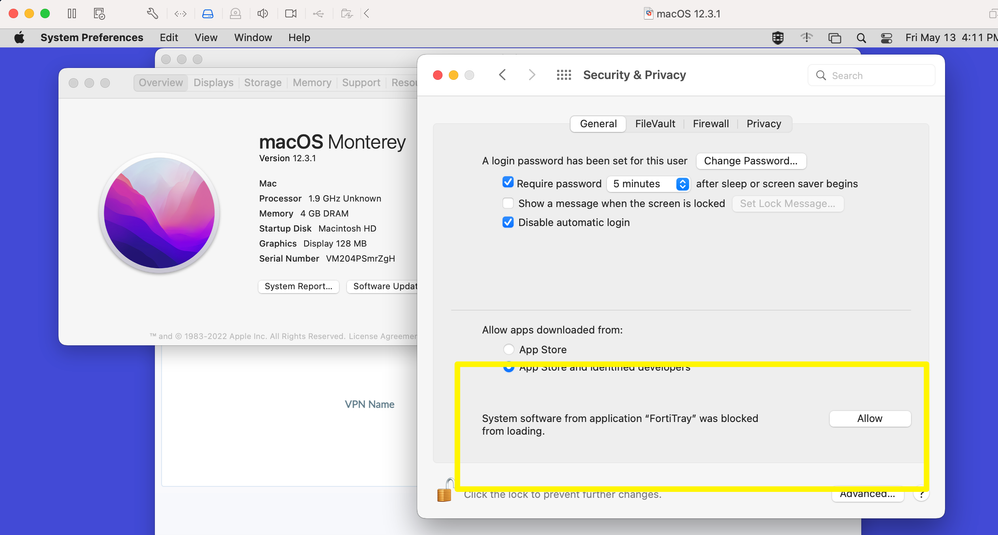Click Software Update button in About This Mac

point(382,286)
